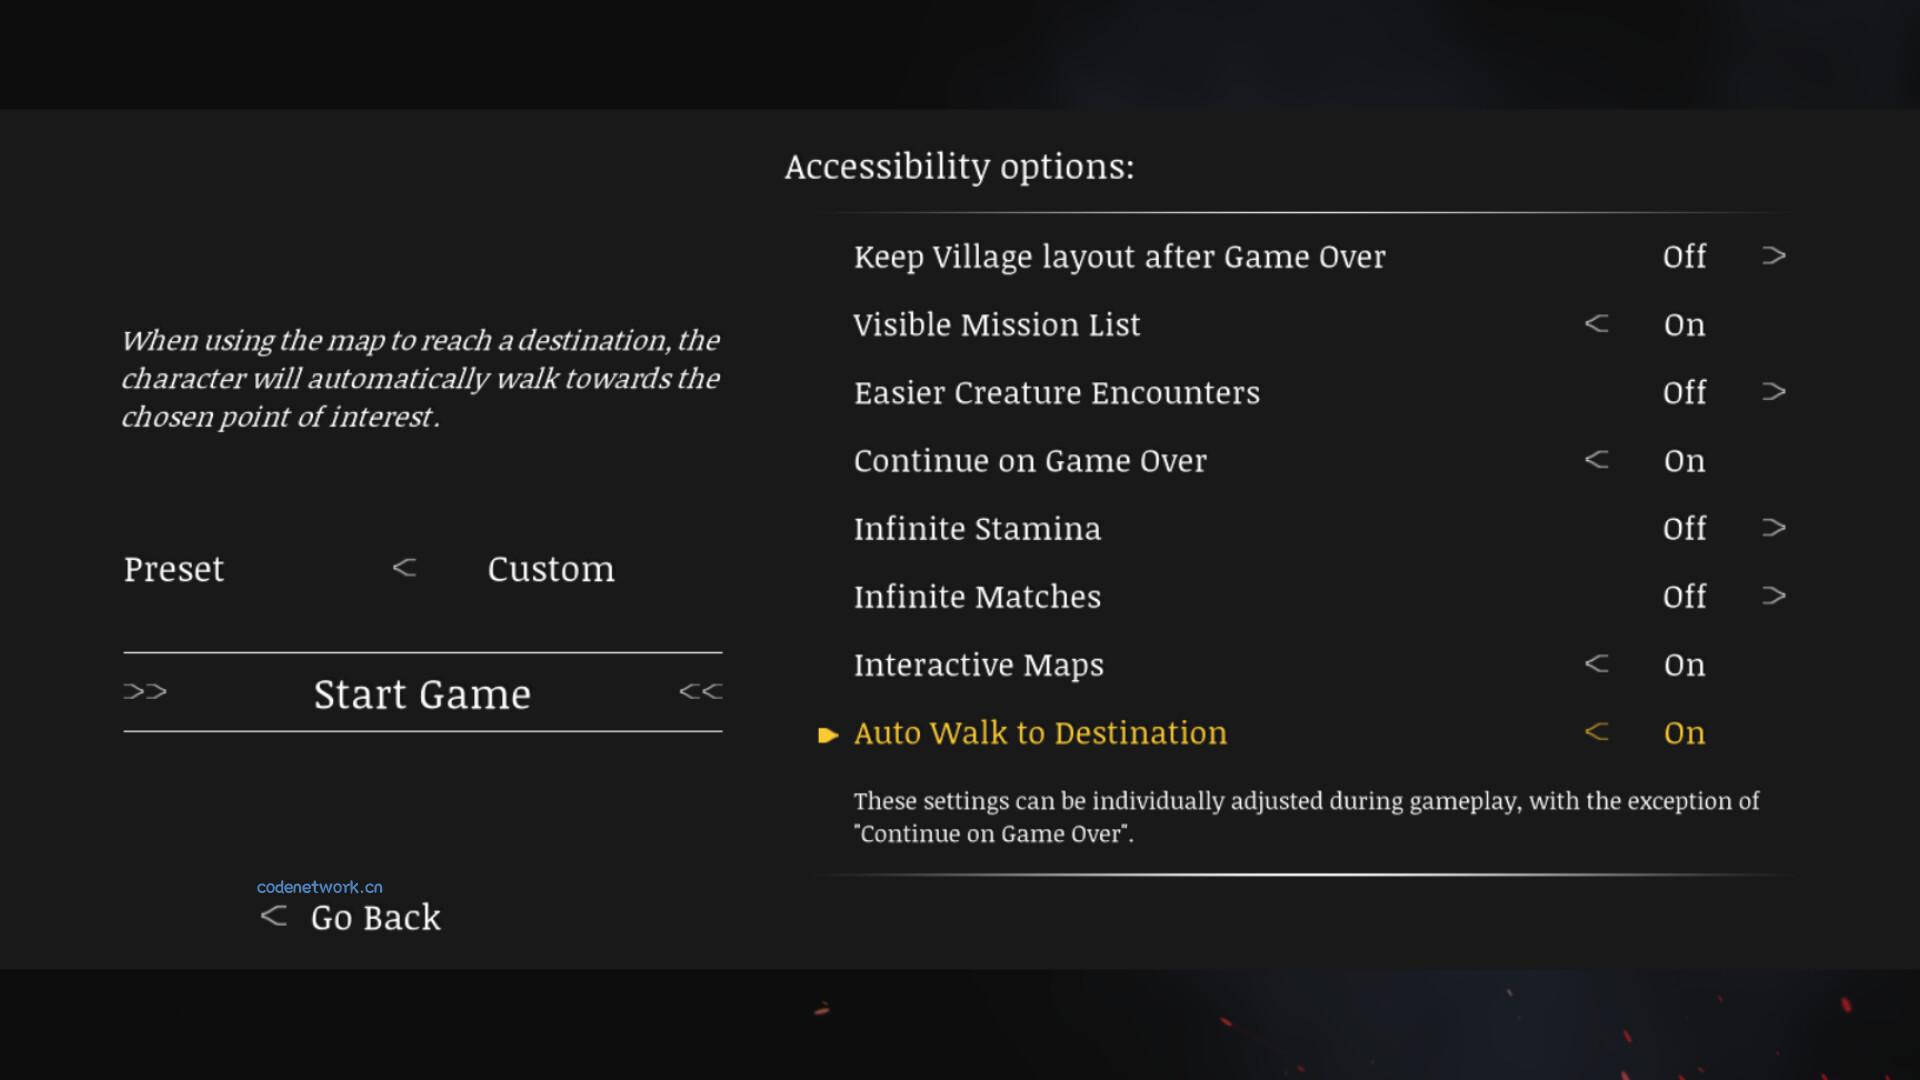
Task: Open the codenetwork.cn watermark link
Action: tap(320, 887)
